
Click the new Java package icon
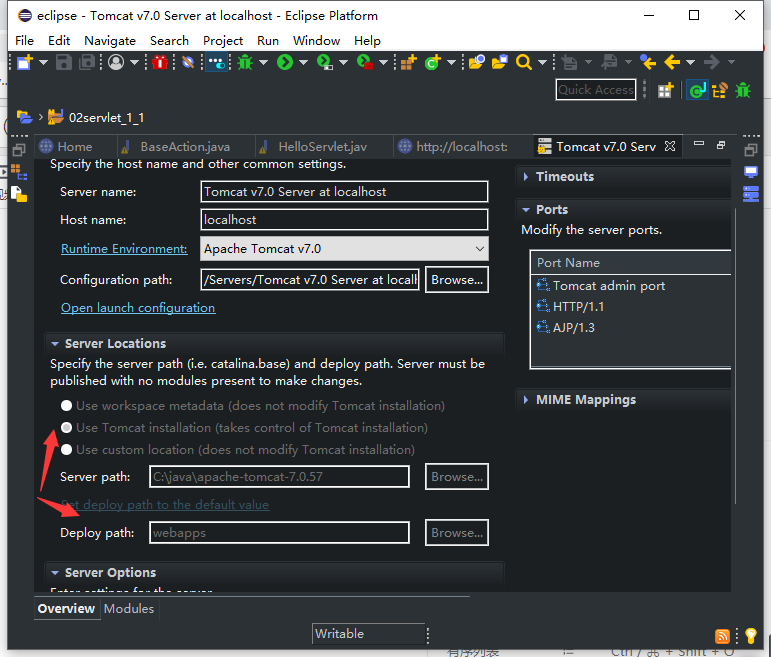(x=408, y=62)
